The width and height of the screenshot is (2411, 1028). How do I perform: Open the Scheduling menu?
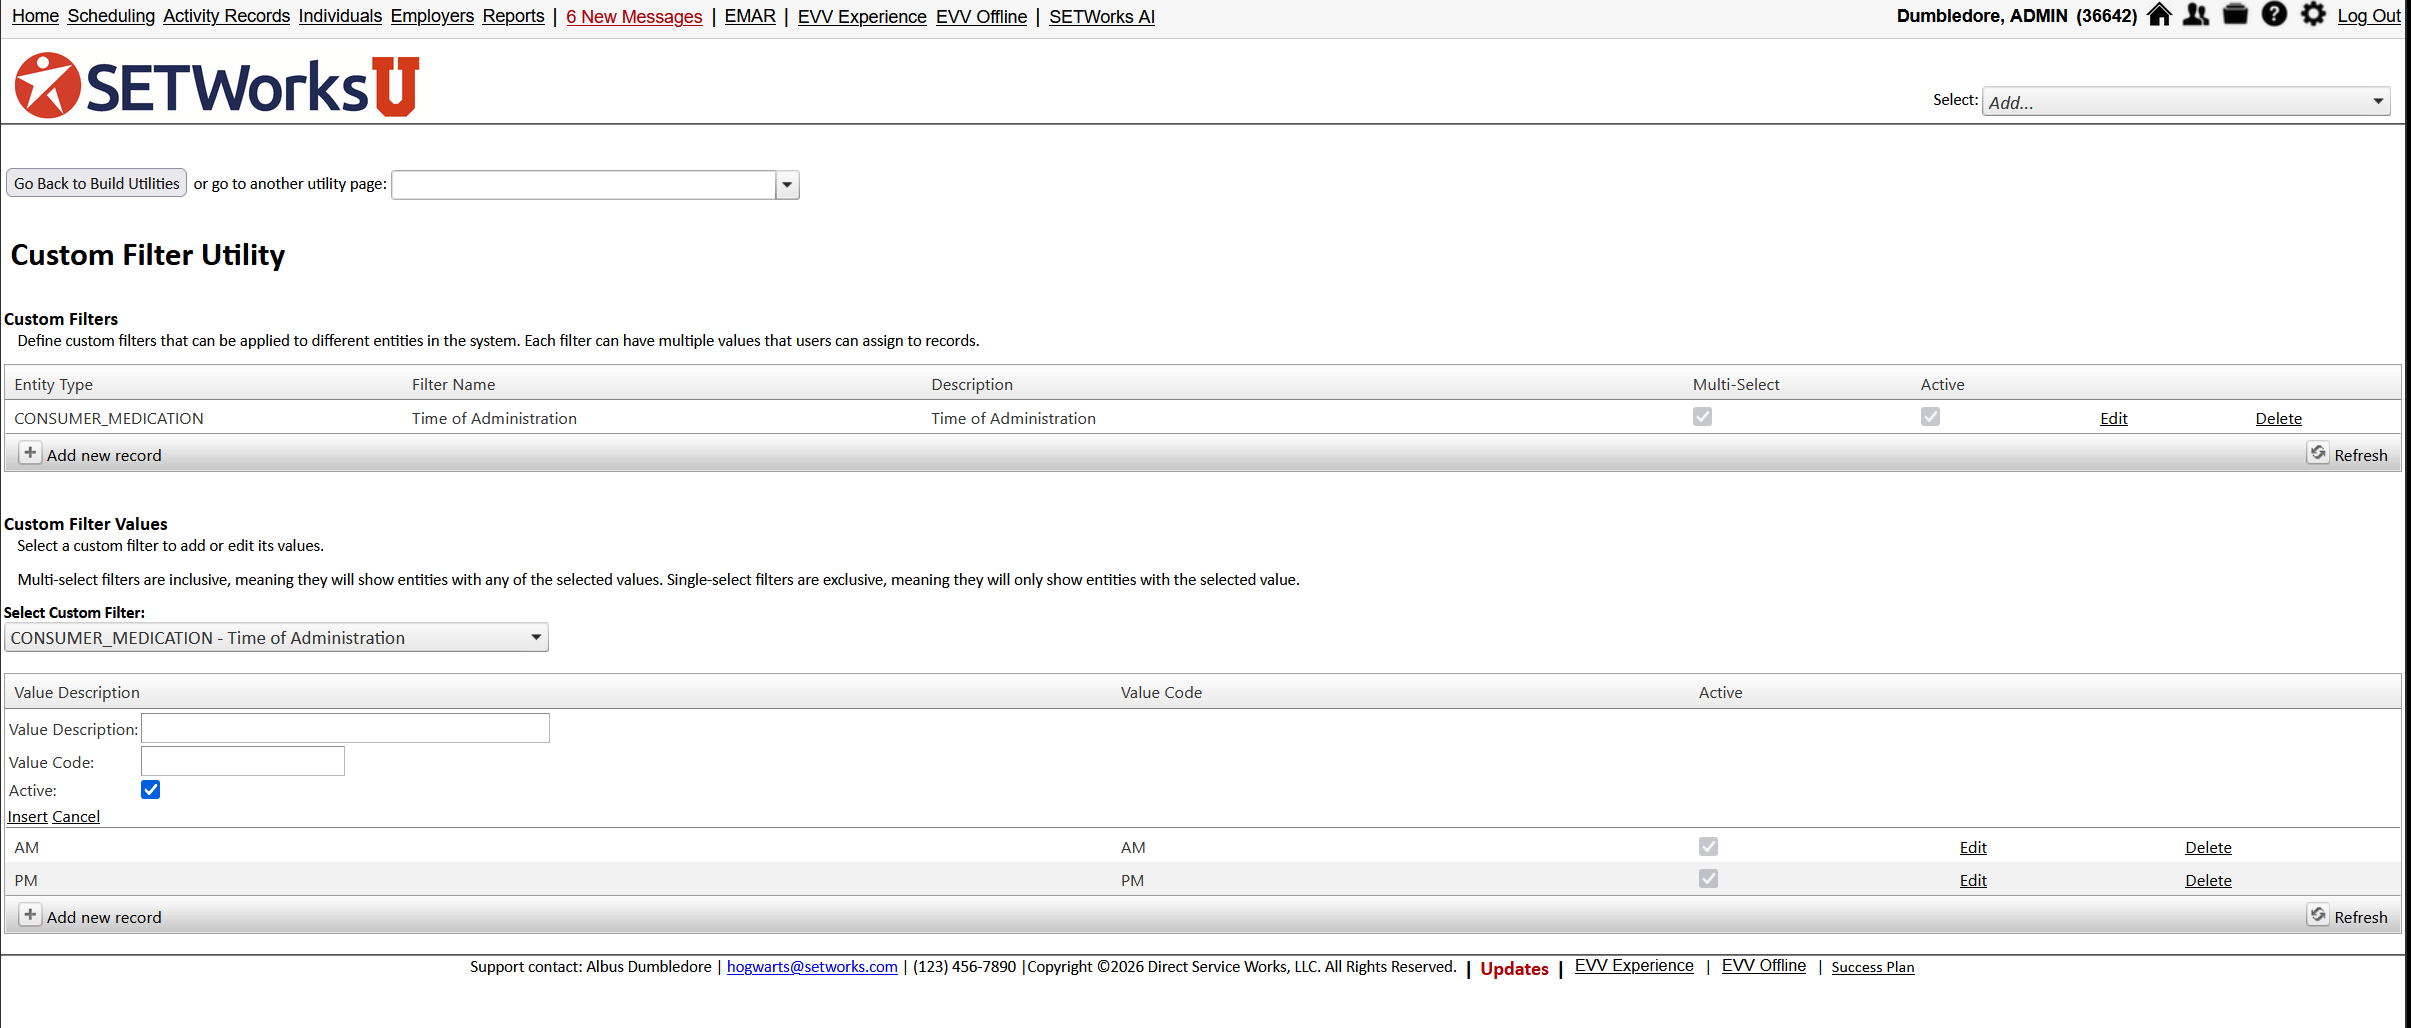click(111, 16)
